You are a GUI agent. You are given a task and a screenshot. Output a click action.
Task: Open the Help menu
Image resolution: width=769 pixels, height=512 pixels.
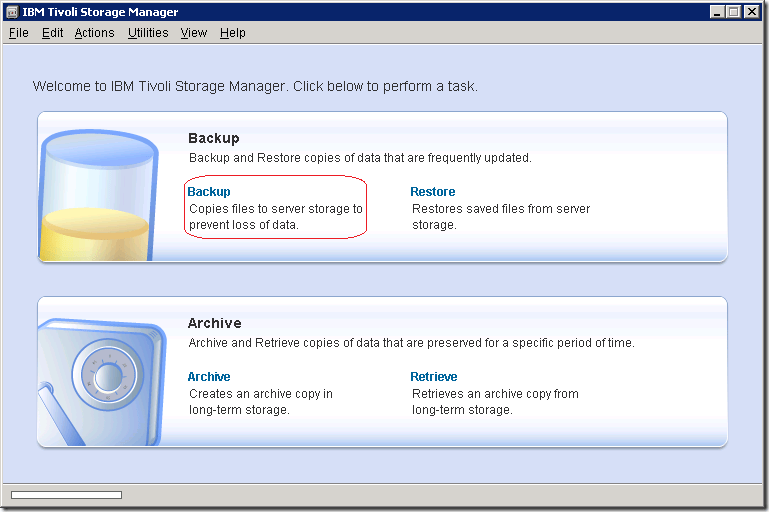[x=232, y=33]
